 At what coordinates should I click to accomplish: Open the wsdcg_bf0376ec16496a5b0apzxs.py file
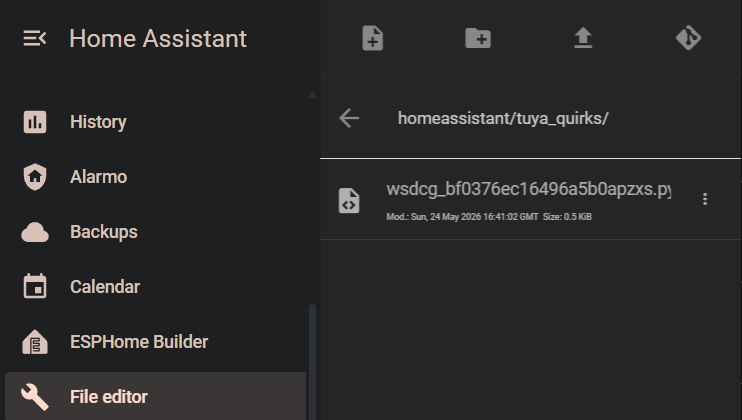click(x=529, y=189)
